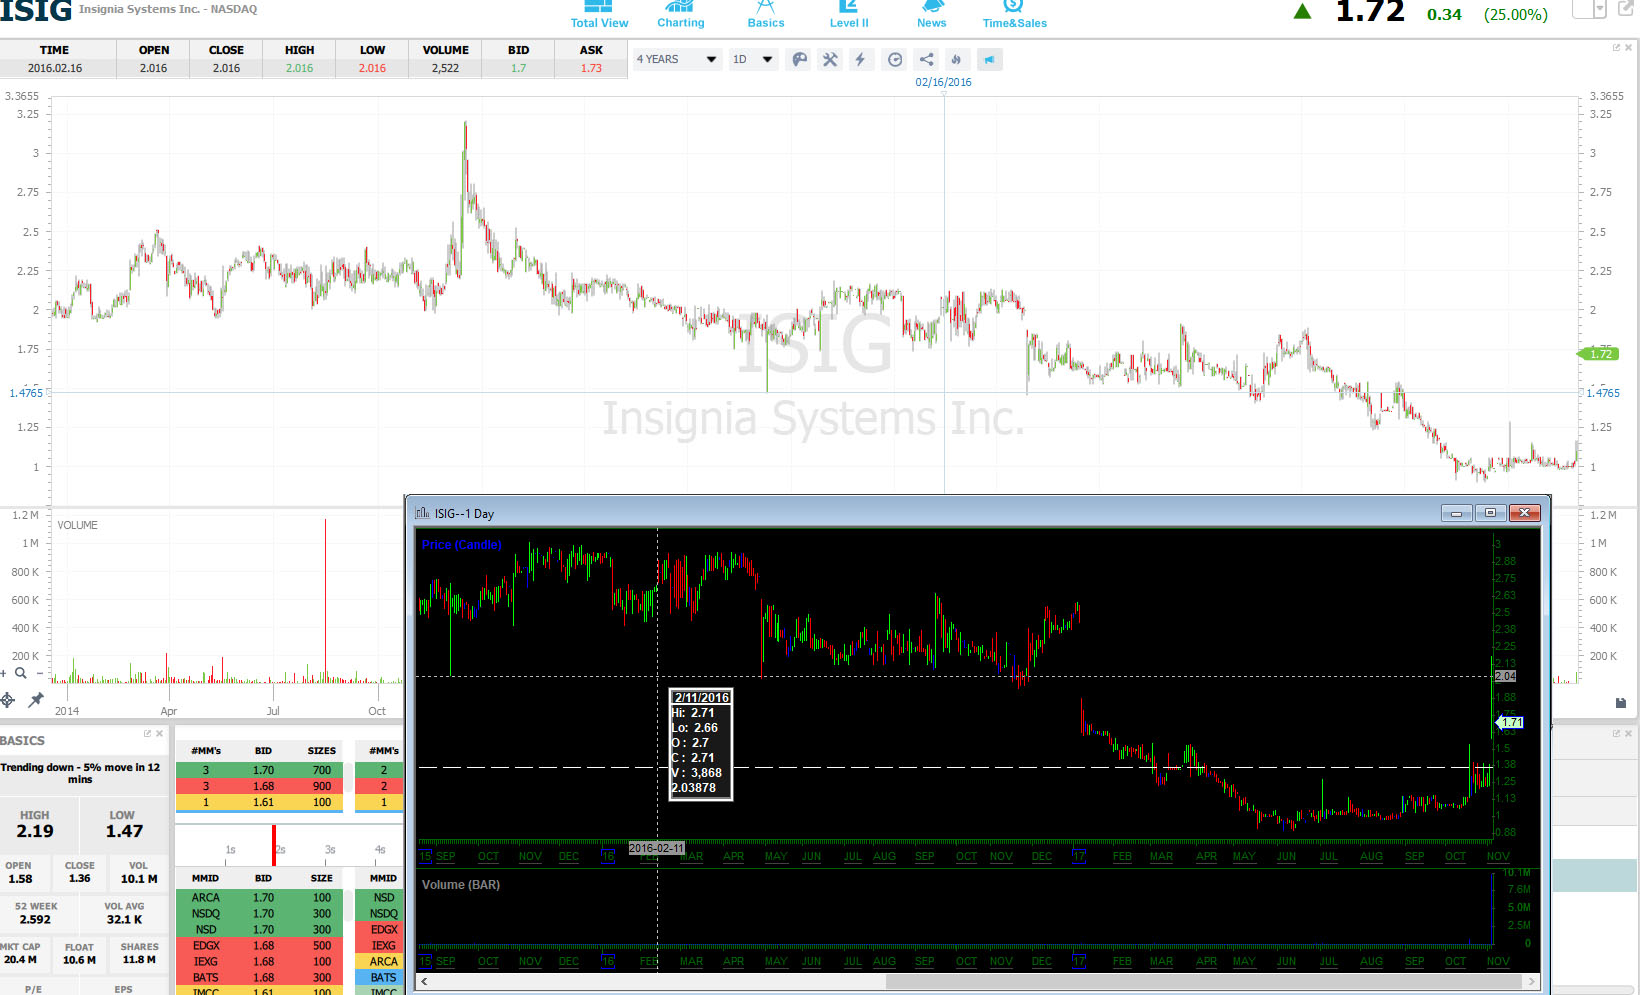Image resolution: width=1640 pixels, height=995 pixels.
Task: Click the magnifier zoom icon beside volume chart
Action: coord(20,673)
